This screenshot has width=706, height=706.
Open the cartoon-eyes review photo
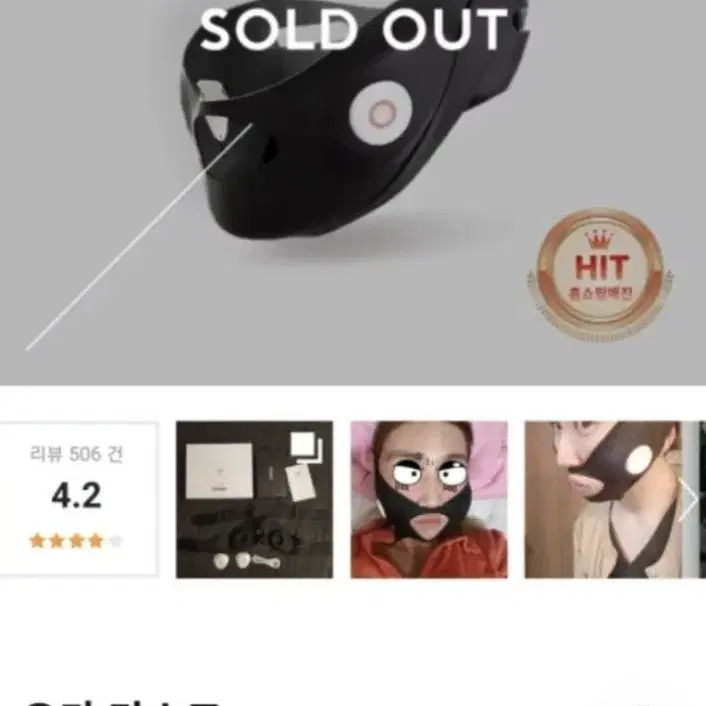click(429, 499)
